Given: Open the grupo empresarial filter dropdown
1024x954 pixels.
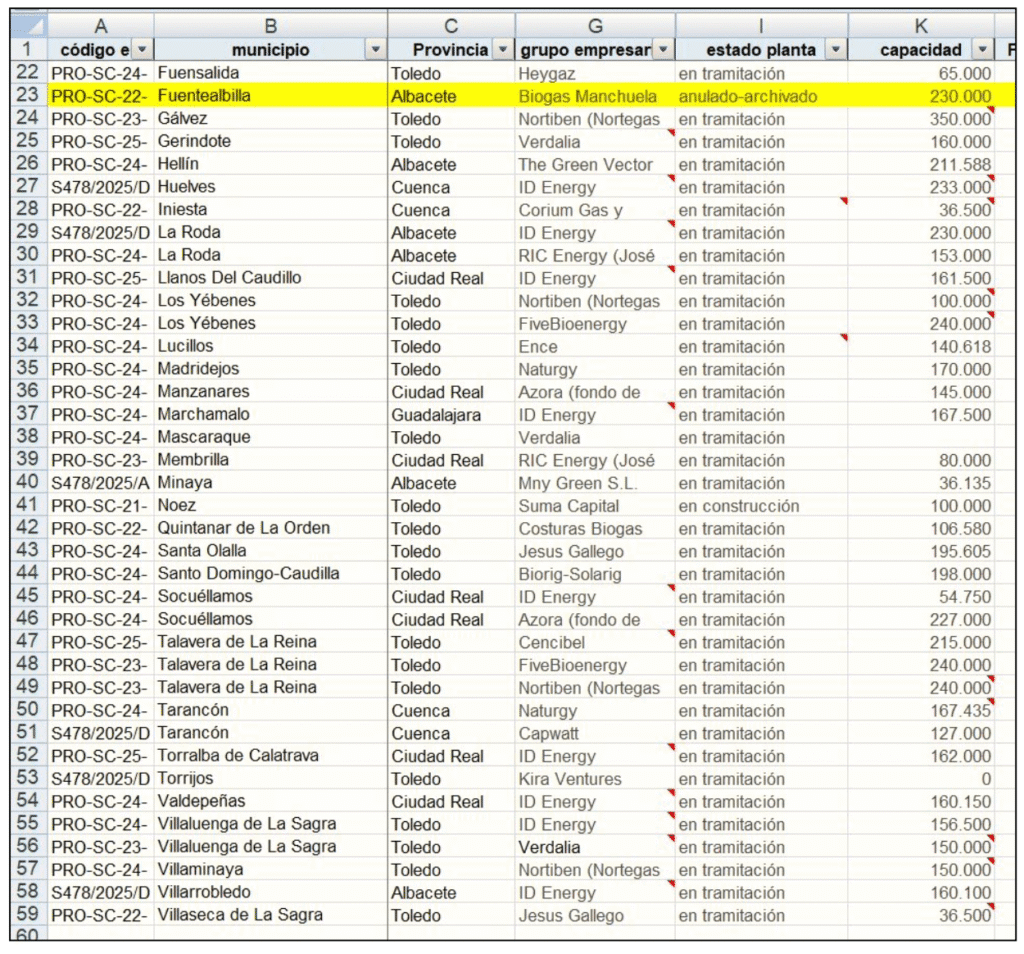Looking at the screenshot, I should (662, 50).
